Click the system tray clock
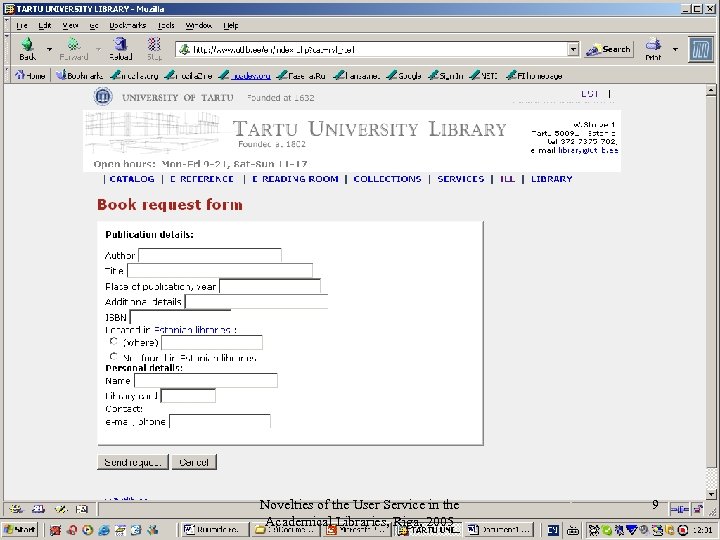The image size is (720, 540). point(701,530)
